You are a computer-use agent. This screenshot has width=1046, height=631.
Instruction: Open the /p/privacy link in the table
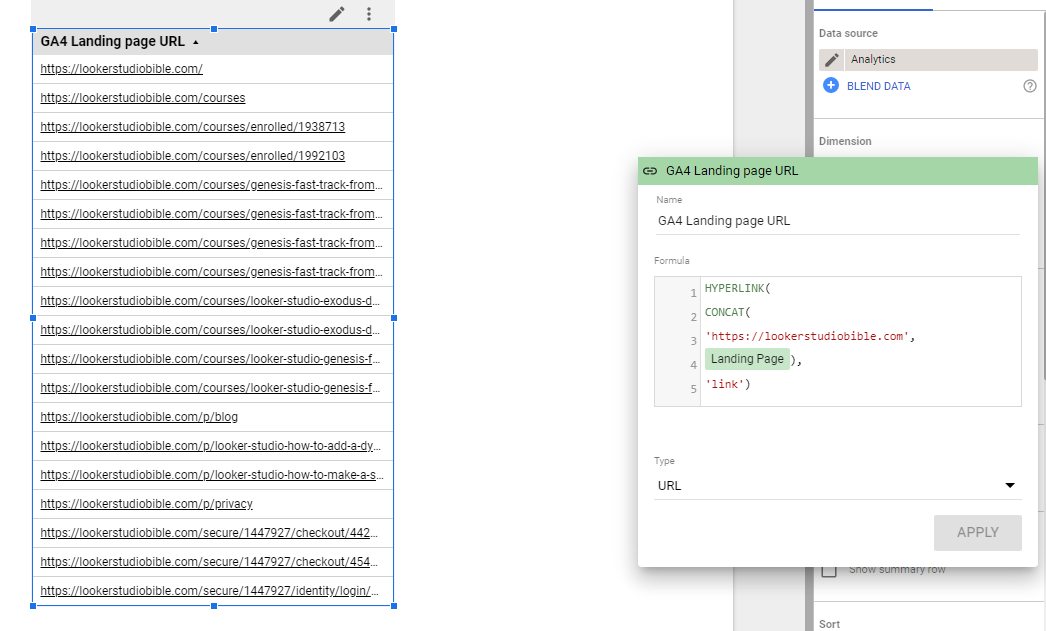click(146, 504)
